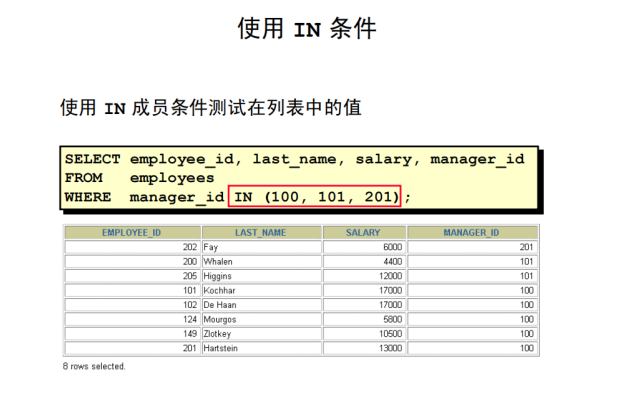This screenshot has width=617, height=394.
Task: Select the De Haan last name cell
Action: (x=261, y=305)
